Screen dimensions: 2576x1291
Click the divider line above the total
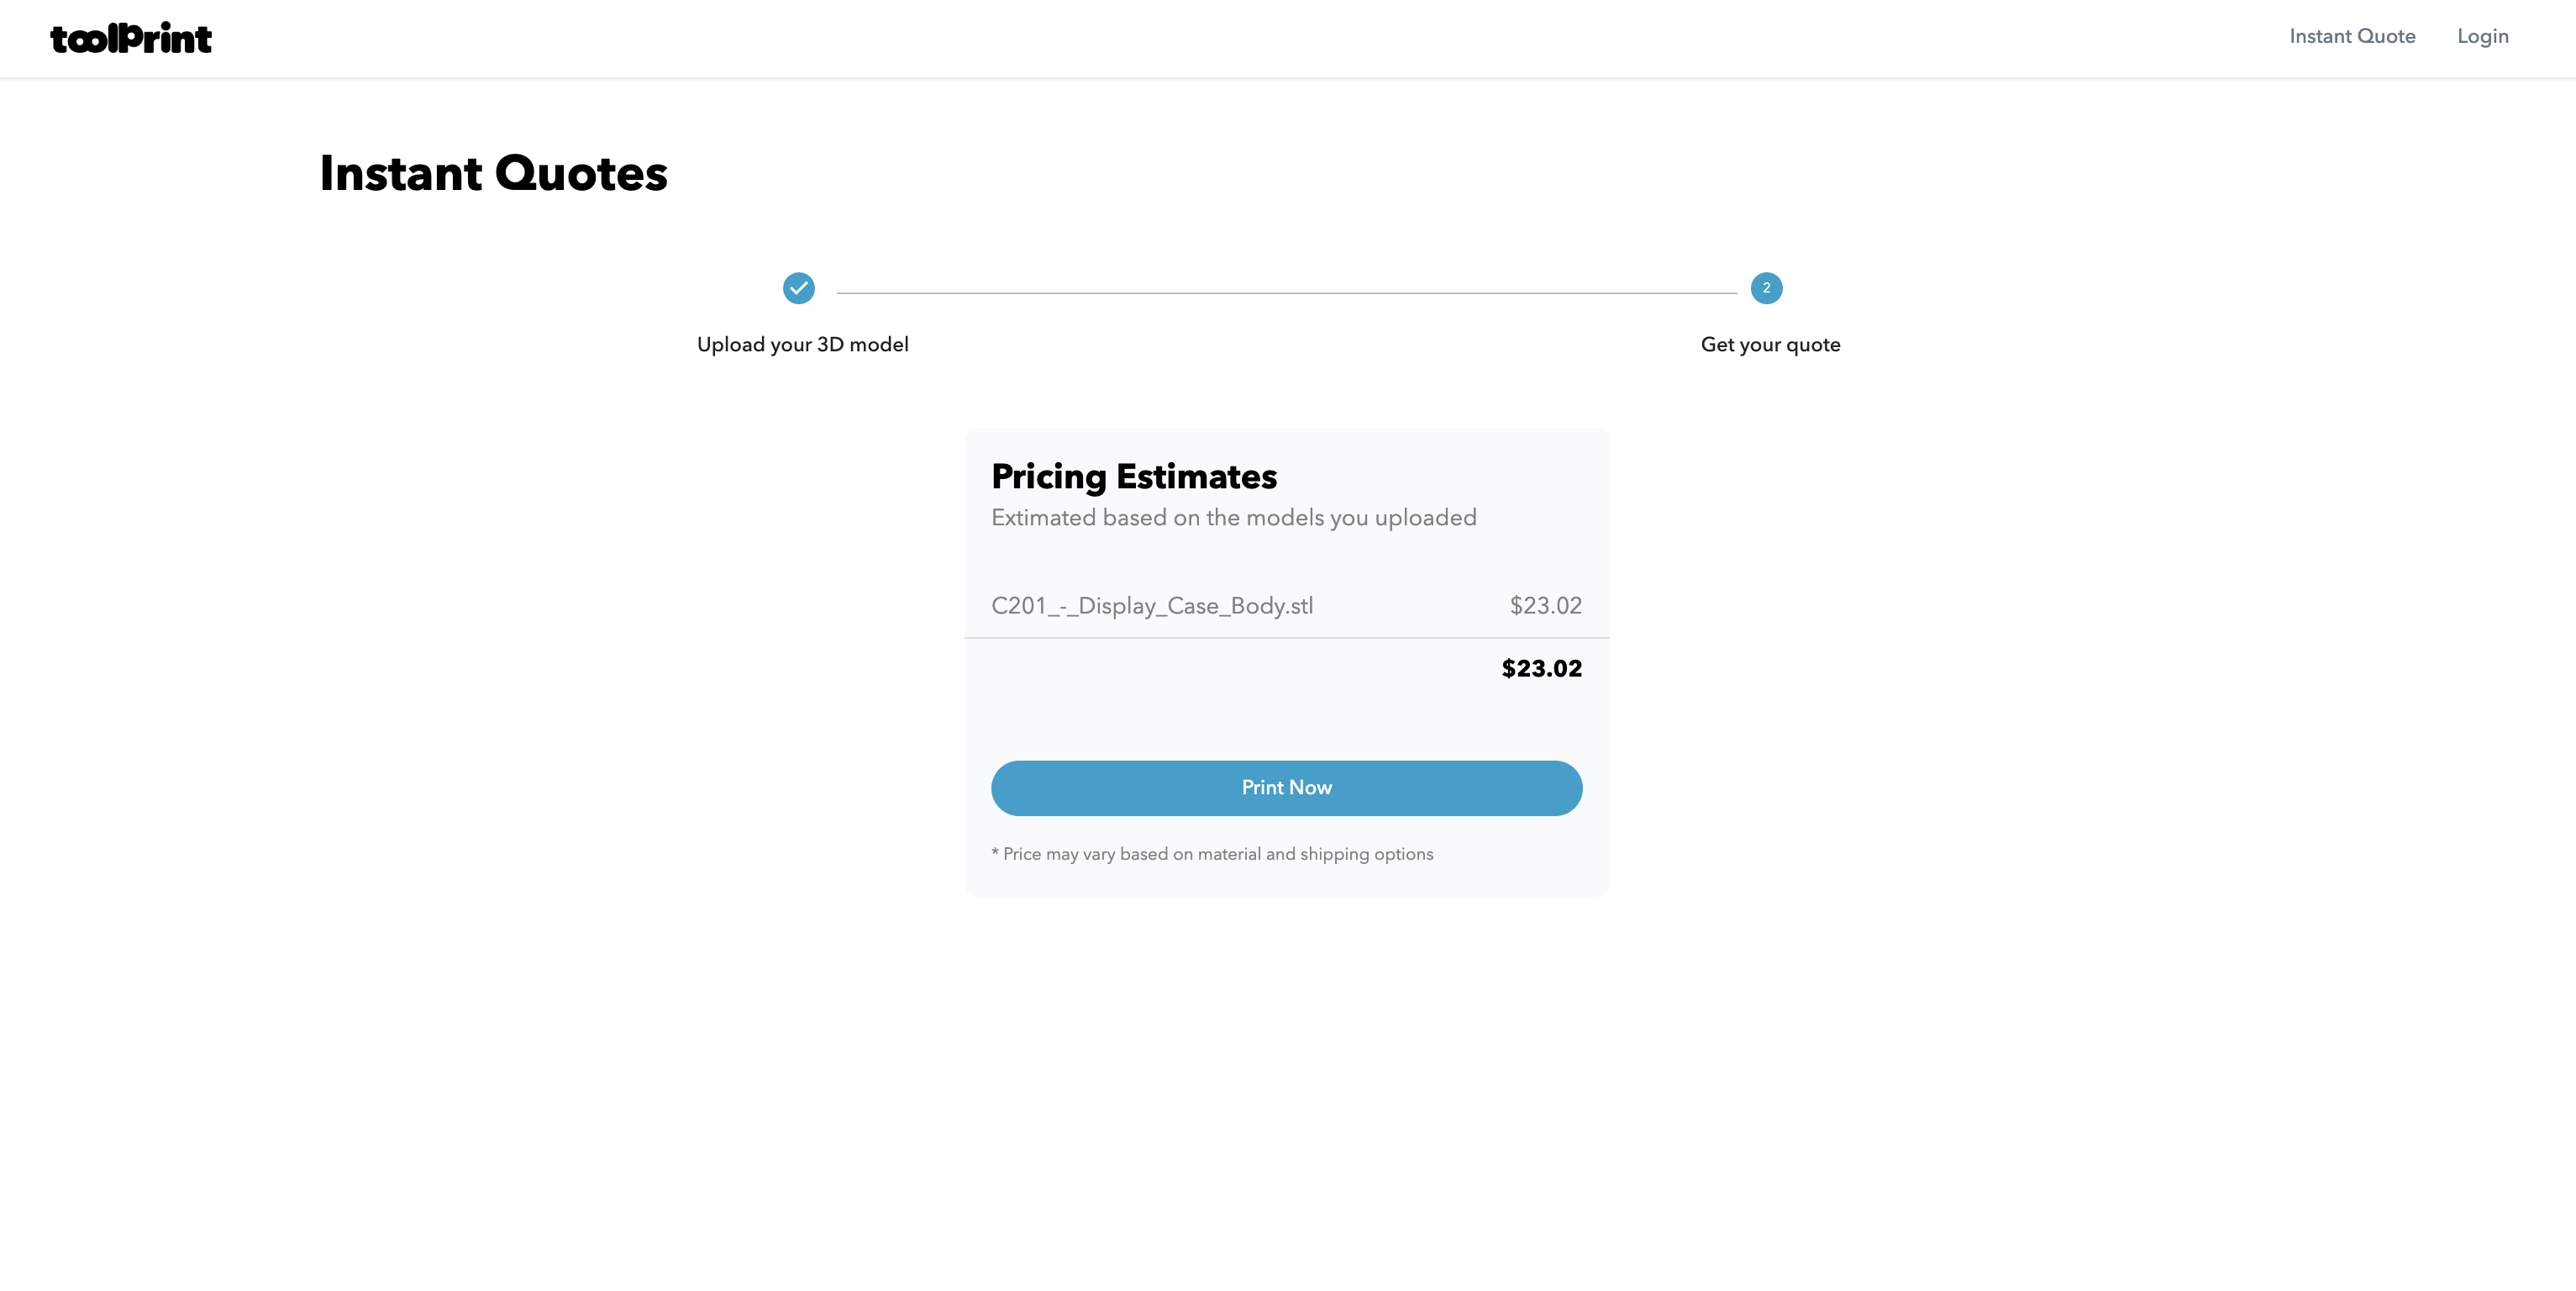tap(1286, 638)
